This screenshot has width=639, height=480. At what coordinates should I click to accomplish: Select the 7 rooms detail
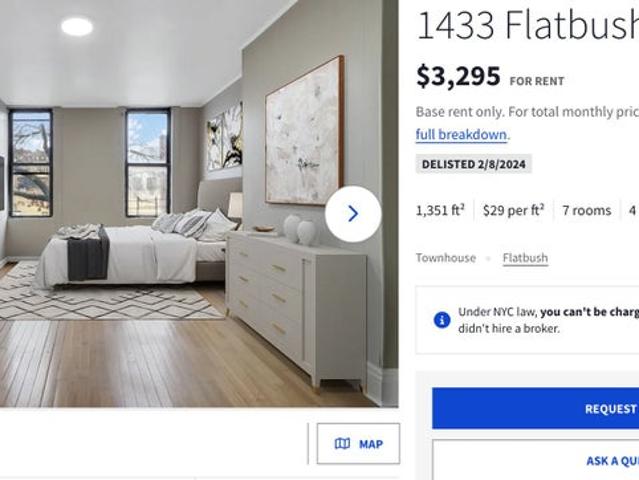coord(587,210)
